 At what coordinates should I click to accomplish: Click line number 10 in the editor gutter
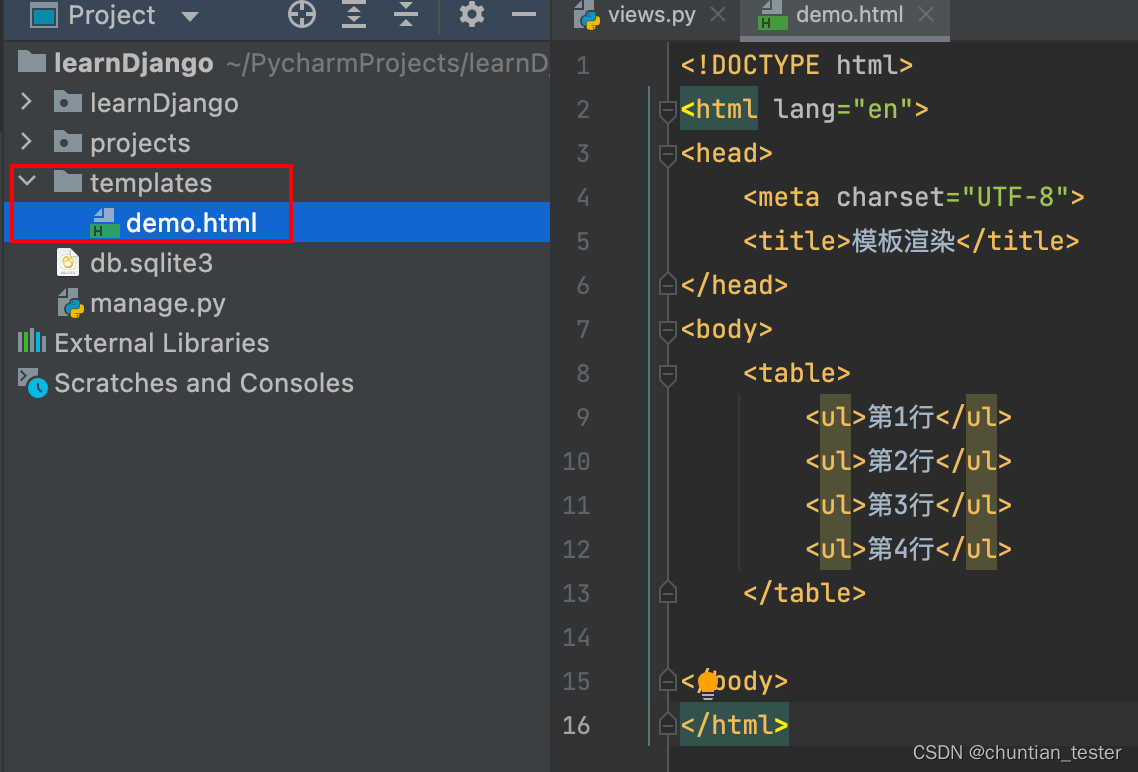576,461
